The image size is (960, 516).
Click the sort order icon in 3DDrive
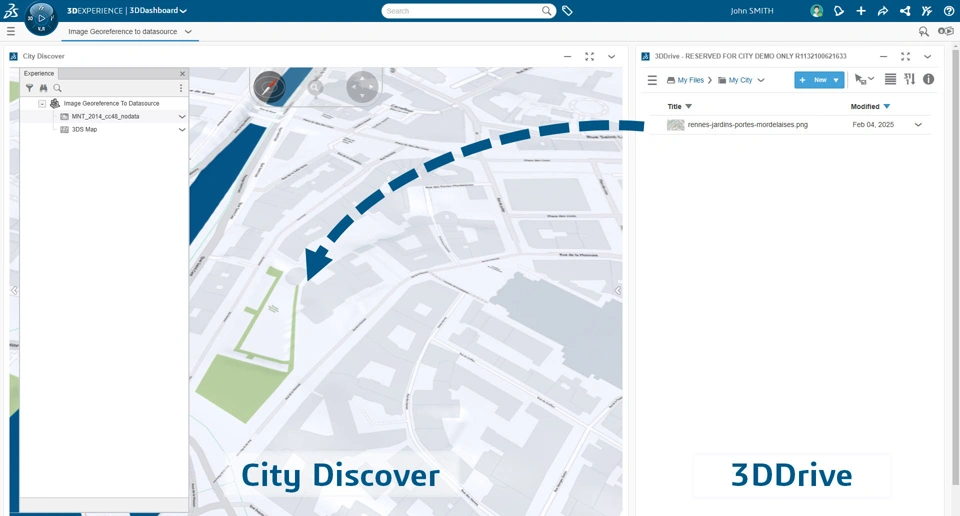910,79
